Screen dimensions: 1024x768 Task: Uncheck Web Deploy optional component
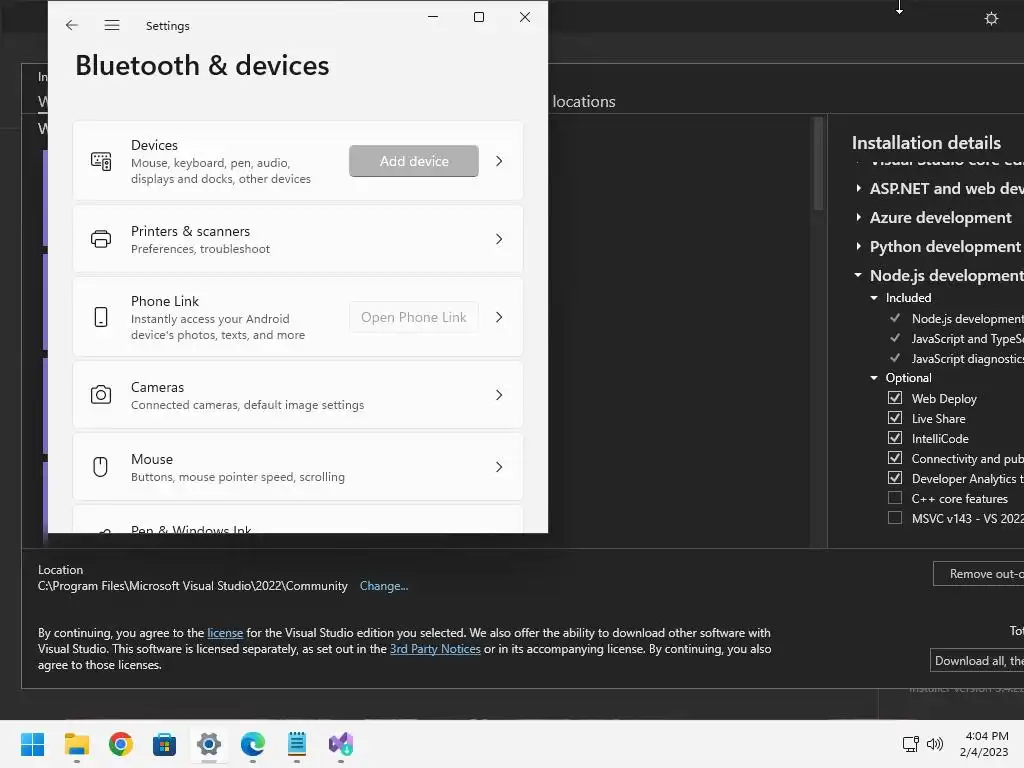click(895, 398)
